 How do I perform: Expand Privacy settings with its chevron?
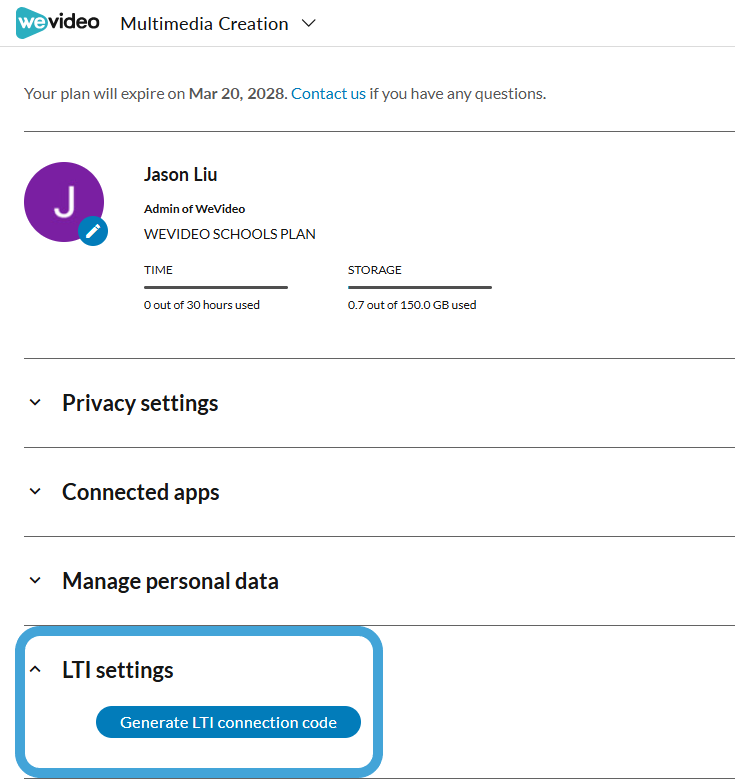pos(35,402)
